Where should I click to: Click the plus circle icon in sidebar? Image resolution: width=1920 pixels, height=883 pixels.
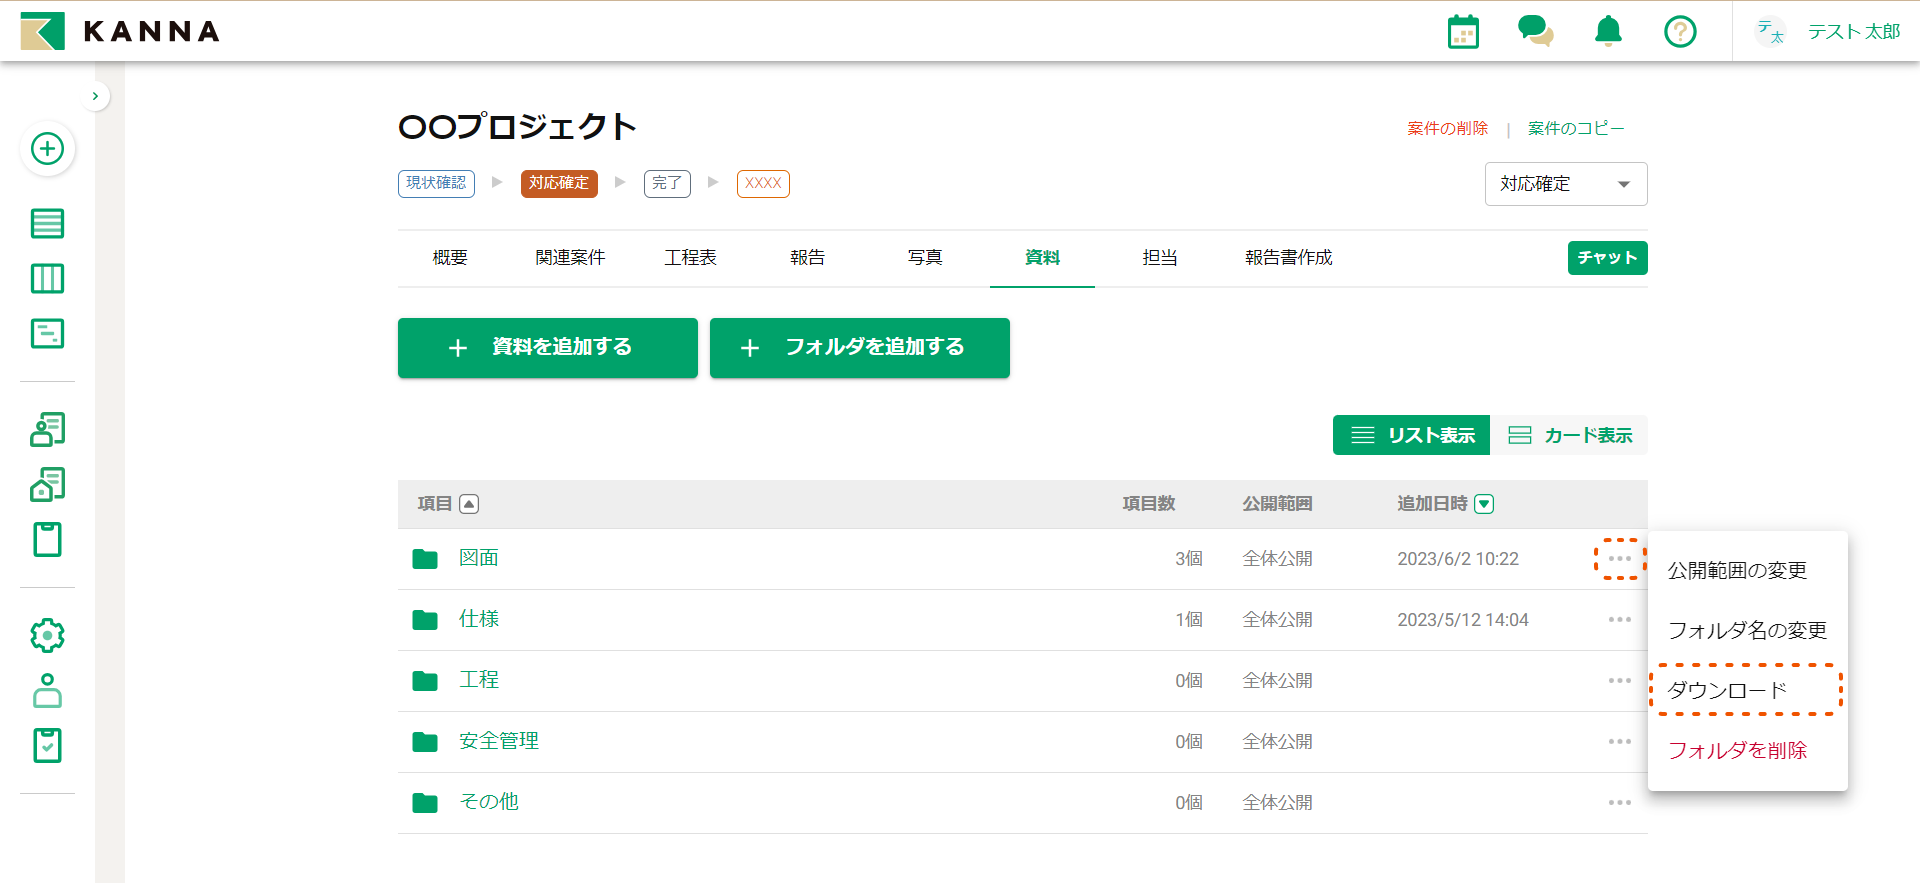(x=47, y=149)
